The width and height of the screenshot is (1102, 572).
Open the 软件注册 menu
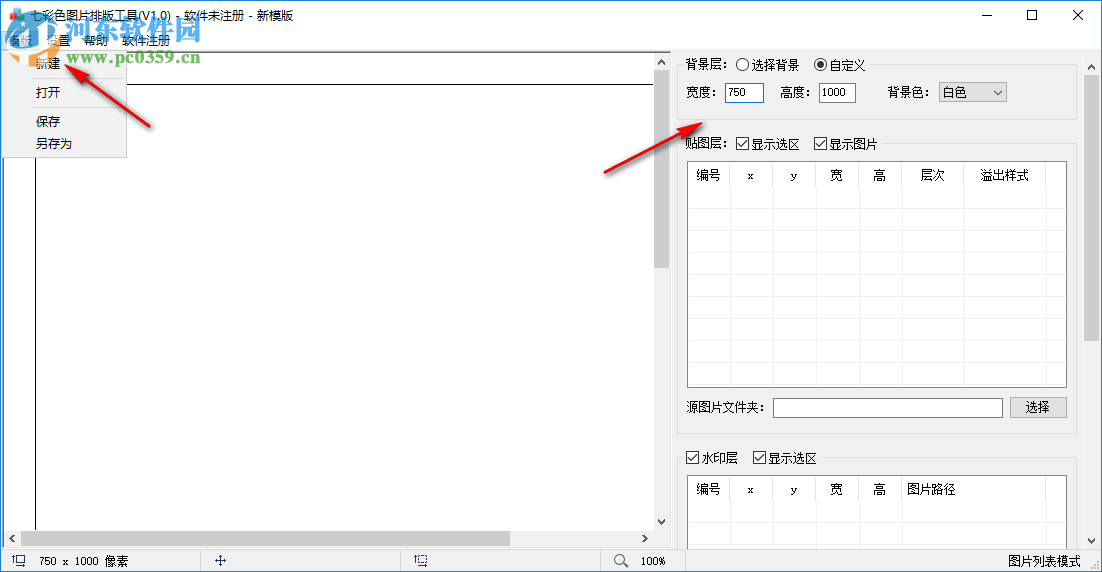pyautogui.click(x=145, y=41)
